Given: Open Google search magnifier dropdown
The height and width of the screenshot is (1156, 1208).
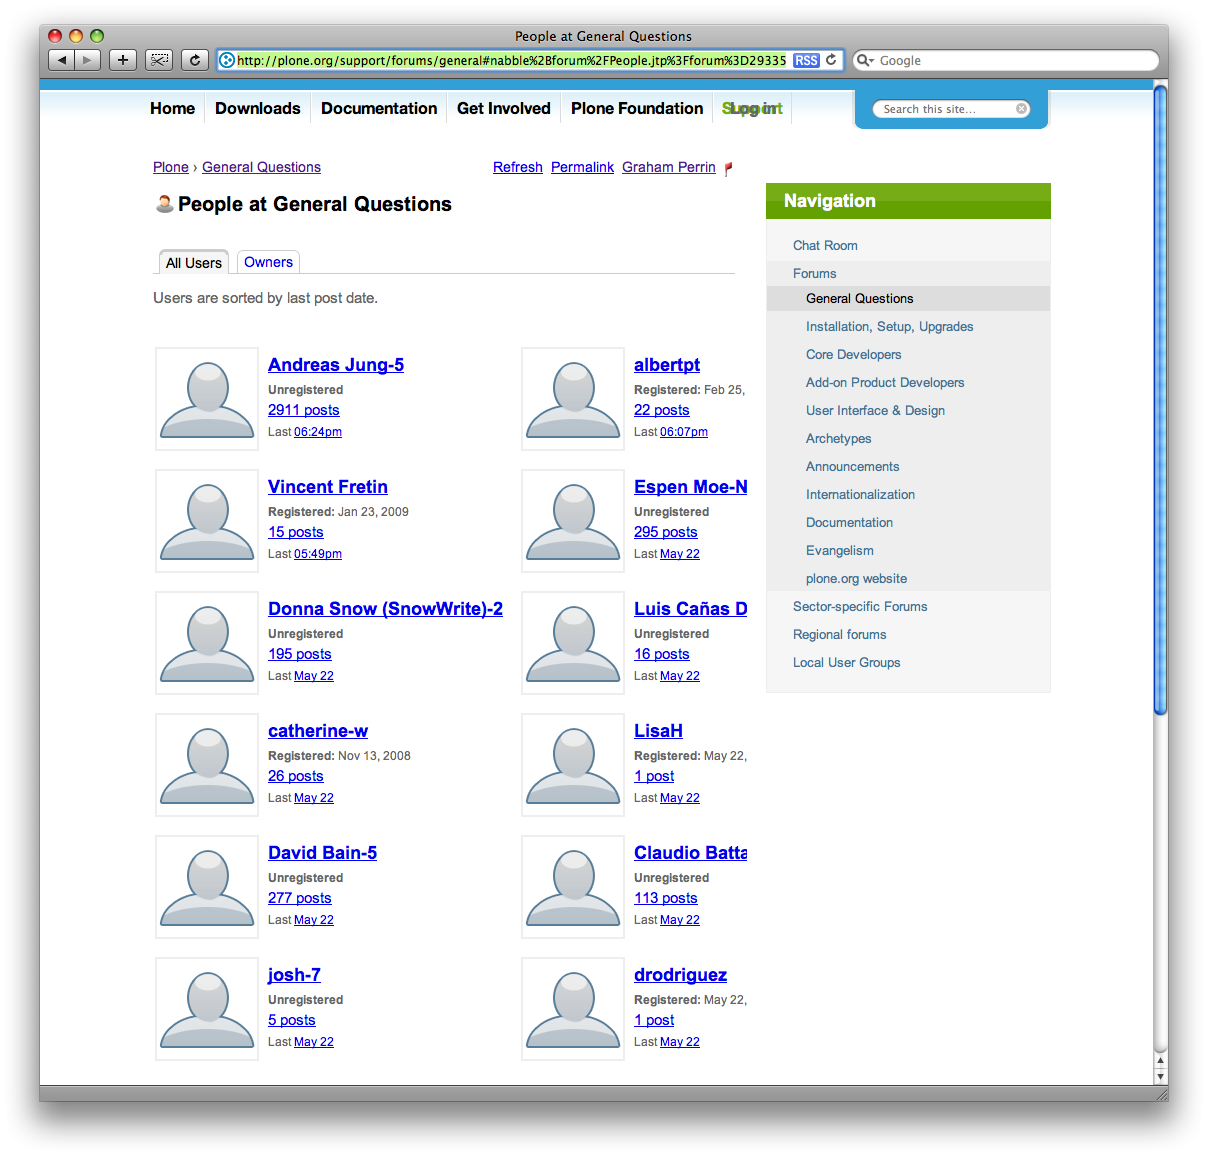Looking at the screenshot, I should [x=864, y=60].
